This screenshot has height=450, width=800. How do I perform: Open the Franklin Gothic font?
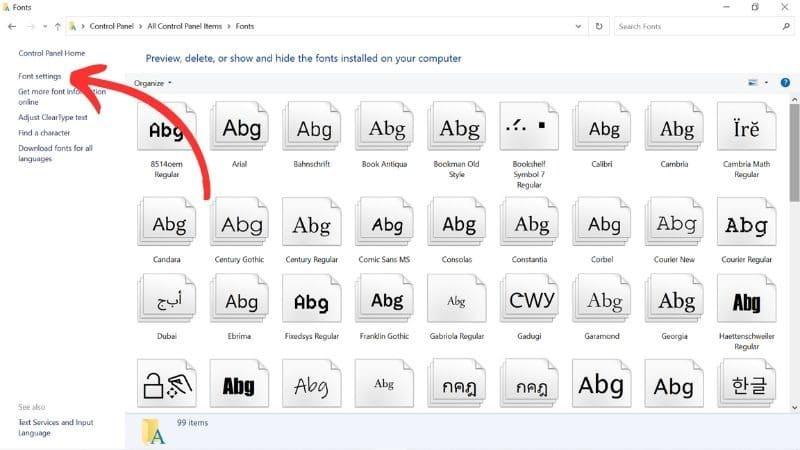(384, 299)
